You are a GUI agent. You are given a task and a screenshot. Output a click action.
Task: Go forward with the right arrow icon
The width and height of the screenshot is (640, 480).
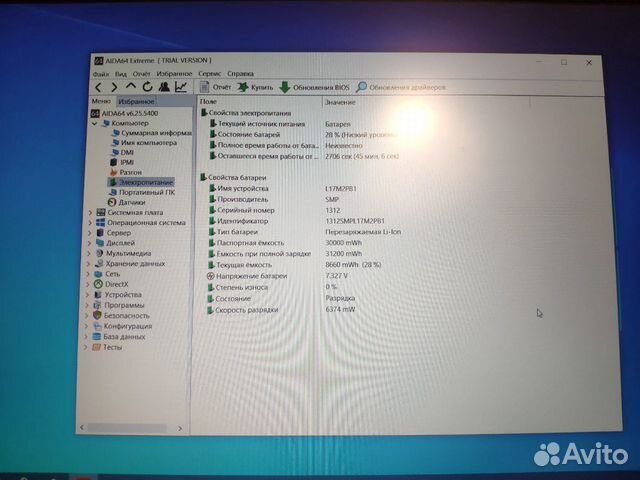[114, 87]
